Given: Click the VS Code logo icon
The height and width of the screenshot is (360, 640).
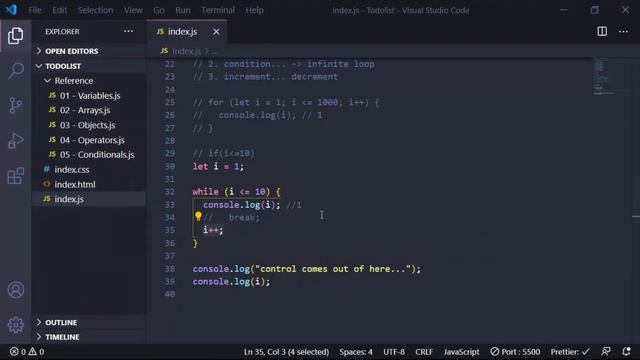Looking at the screenshot, I should pyautogui.click(x=11, y=10).
